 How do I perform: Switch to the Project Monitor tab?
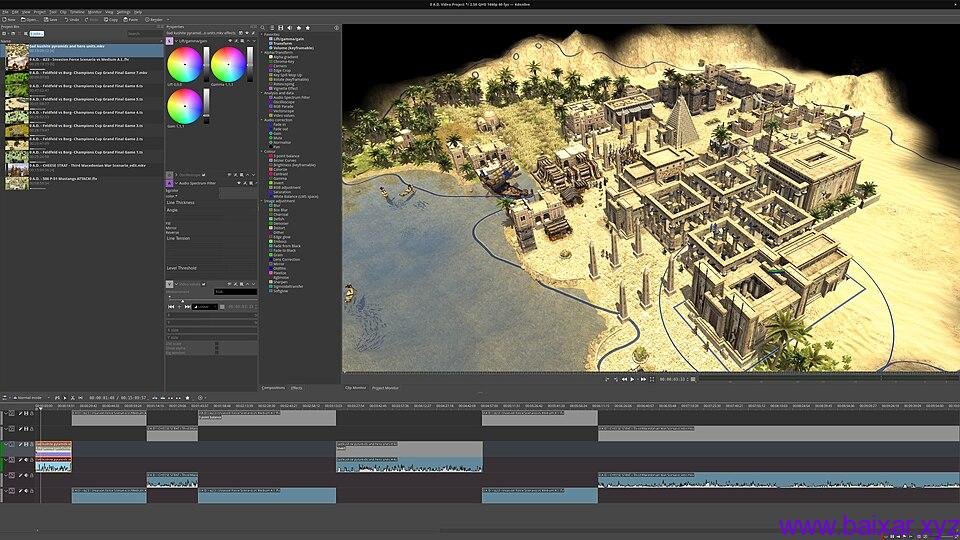tap(385, 387)
